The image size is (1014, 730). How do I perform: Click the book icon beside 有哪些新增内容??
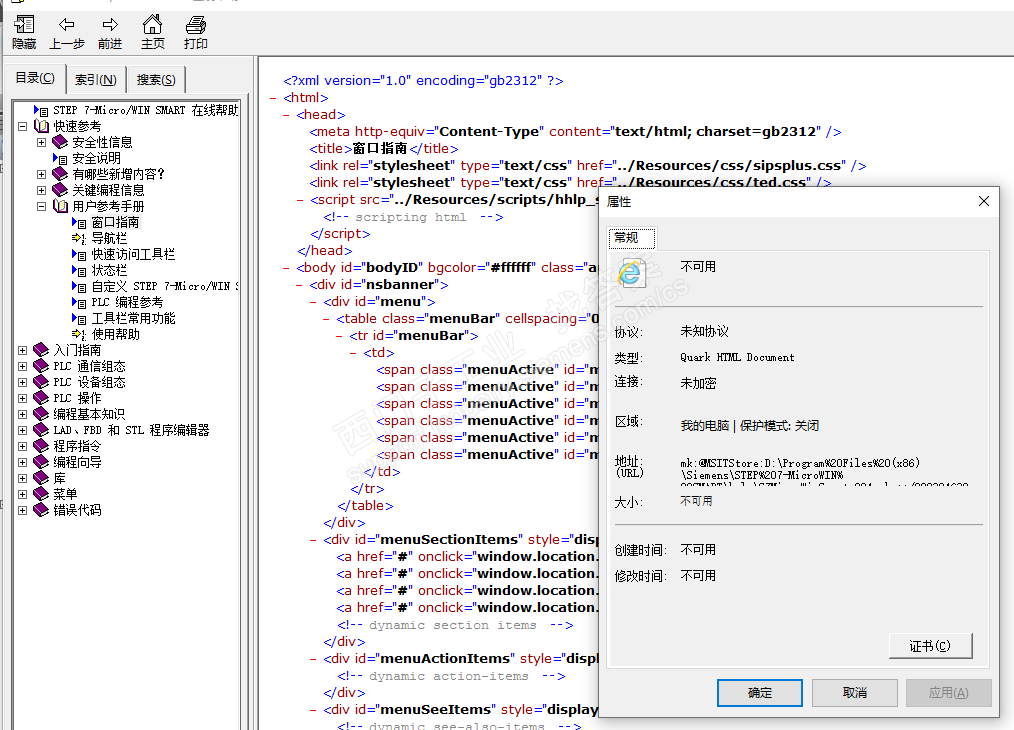[x=60, y=174]
